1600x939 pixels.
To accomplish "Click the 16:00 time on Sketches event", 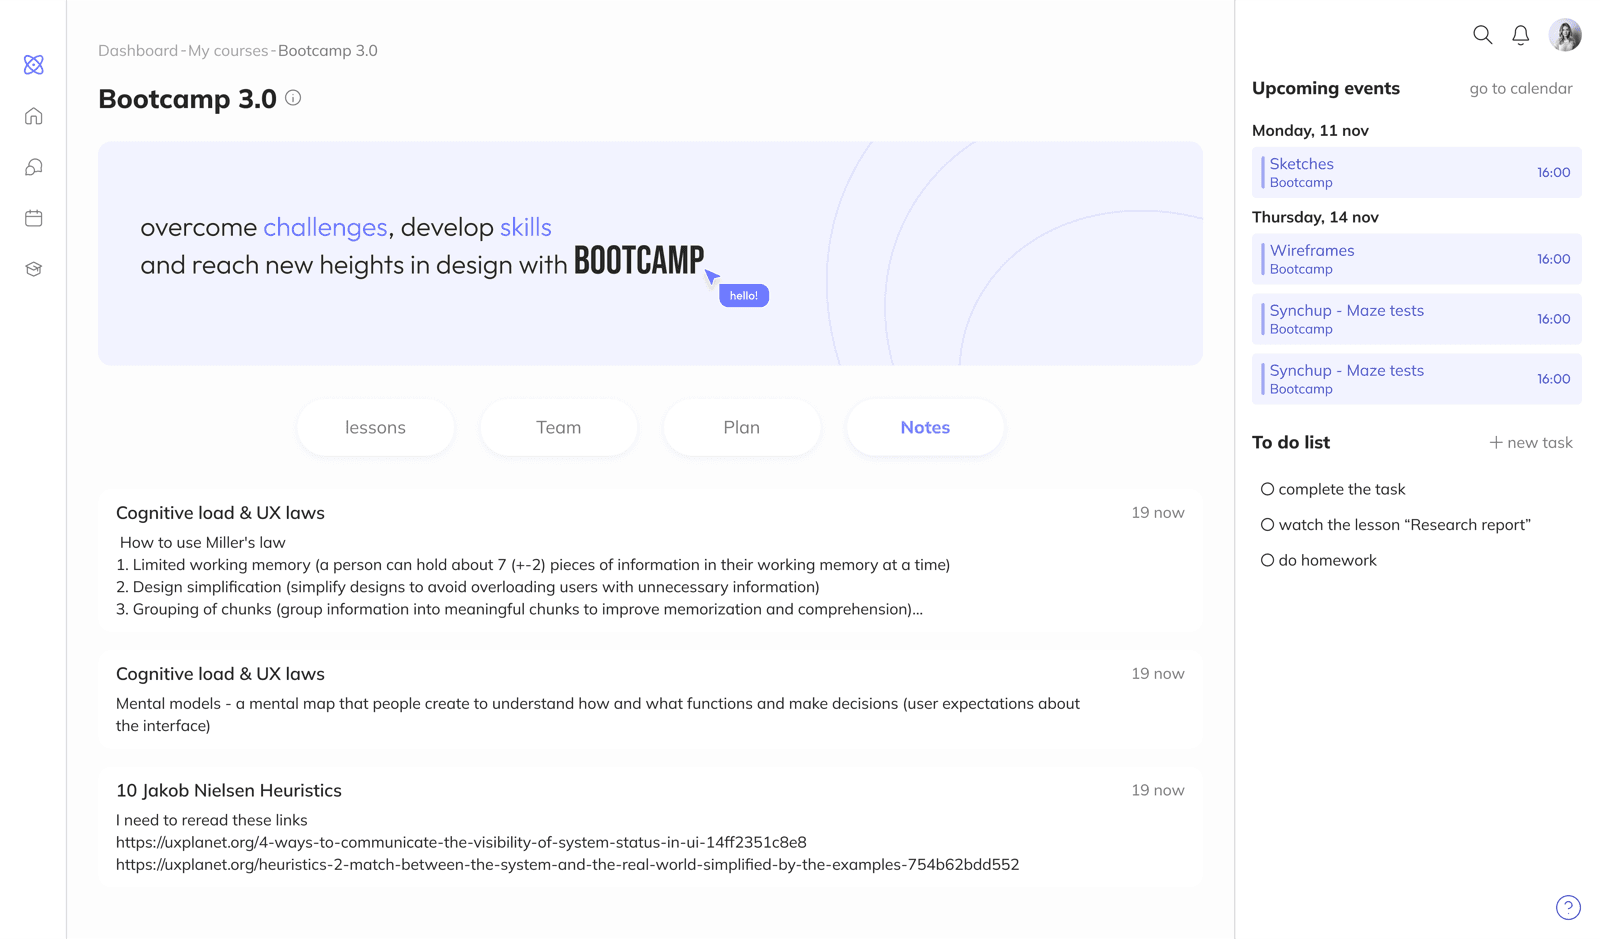I will tap(1553, 172).
